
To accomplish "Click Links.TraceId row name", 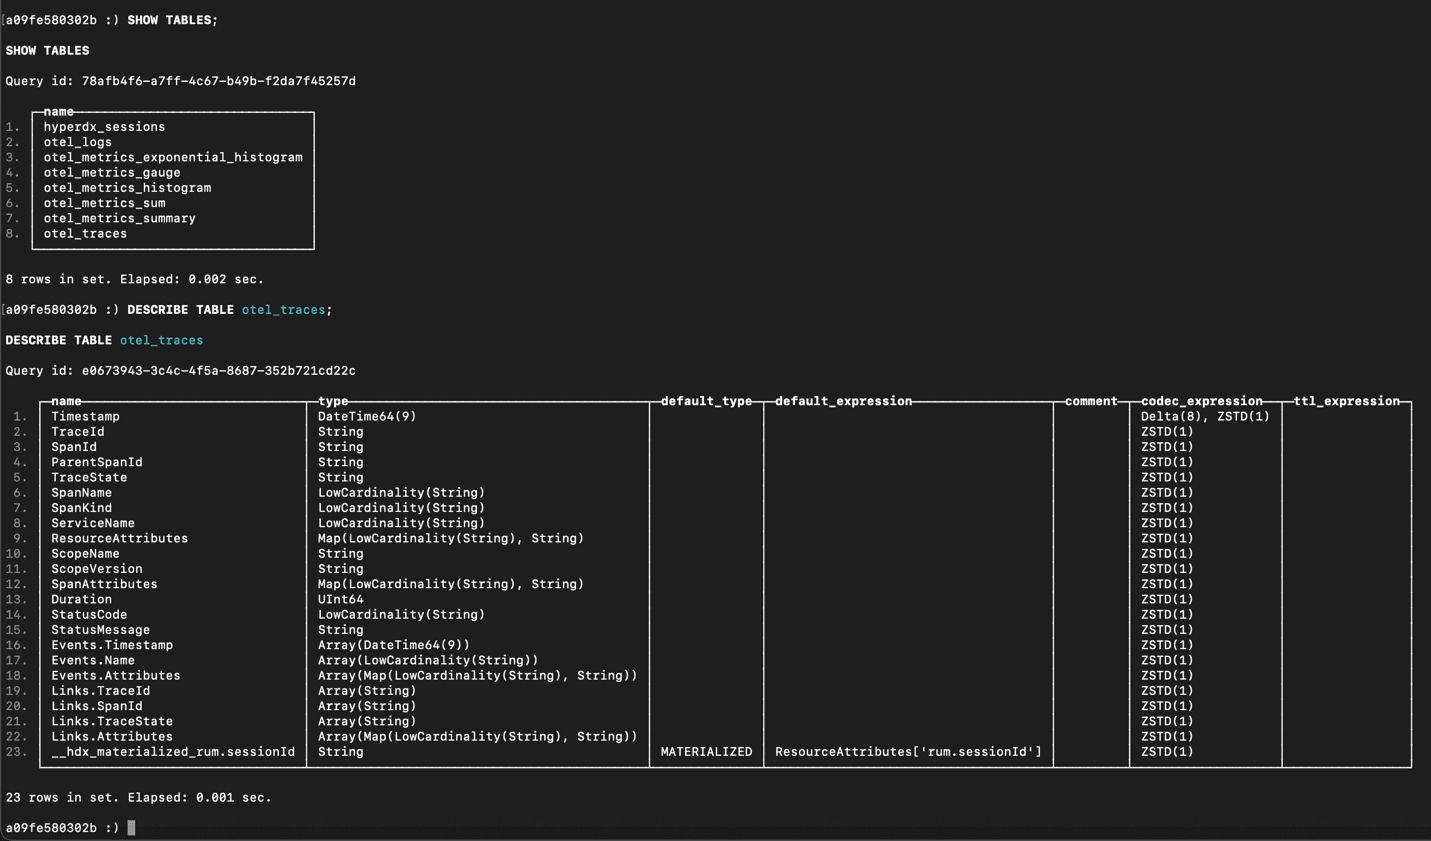I will pyautogui.click(x=101, y=691).
